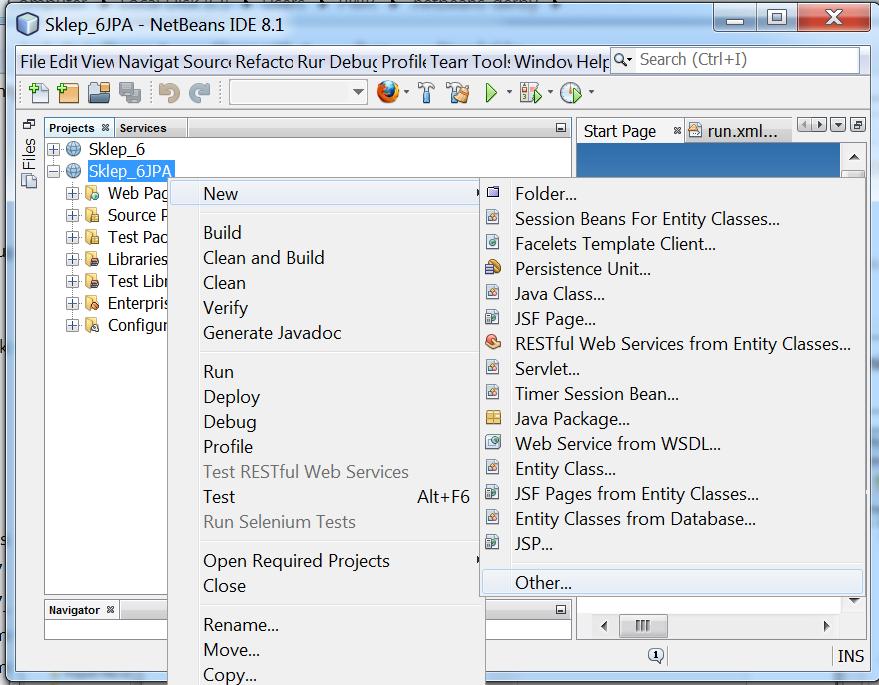Expand the Libraries folder node
The image size is (879, 685).
[x=72, y=259]
